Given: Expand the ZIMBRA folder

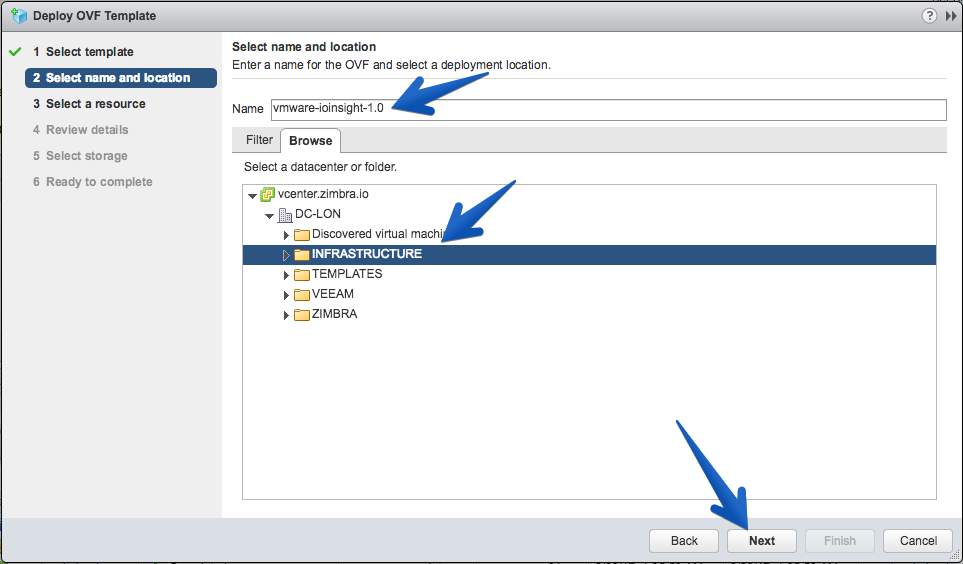Looking at the screenshot, I should (286, 315).
